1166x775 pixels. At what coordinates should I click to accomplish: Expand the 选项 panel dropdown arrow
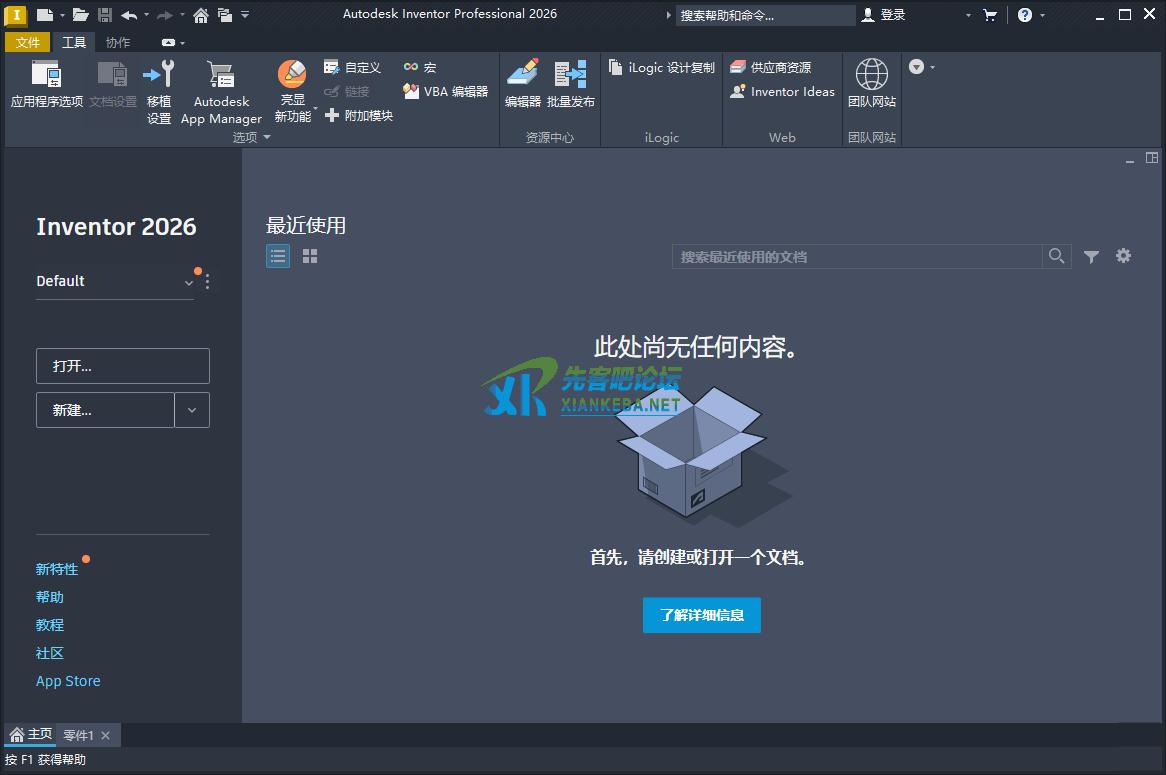click(x=267, y=138)
